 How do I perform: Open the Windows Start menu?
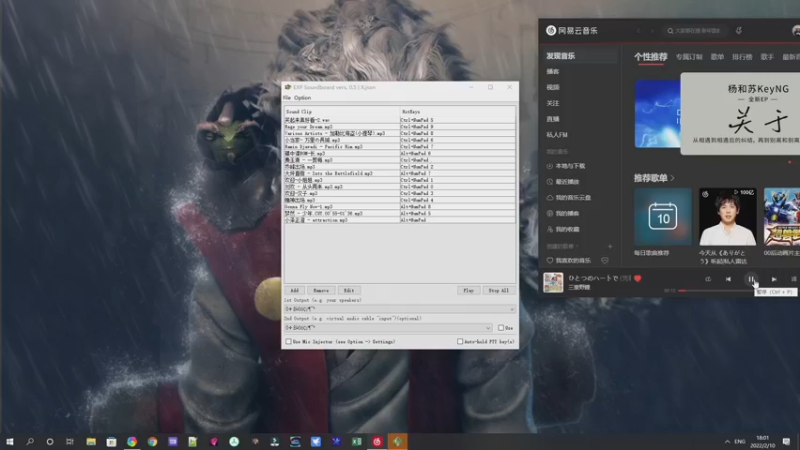click(x=10, y=441)
